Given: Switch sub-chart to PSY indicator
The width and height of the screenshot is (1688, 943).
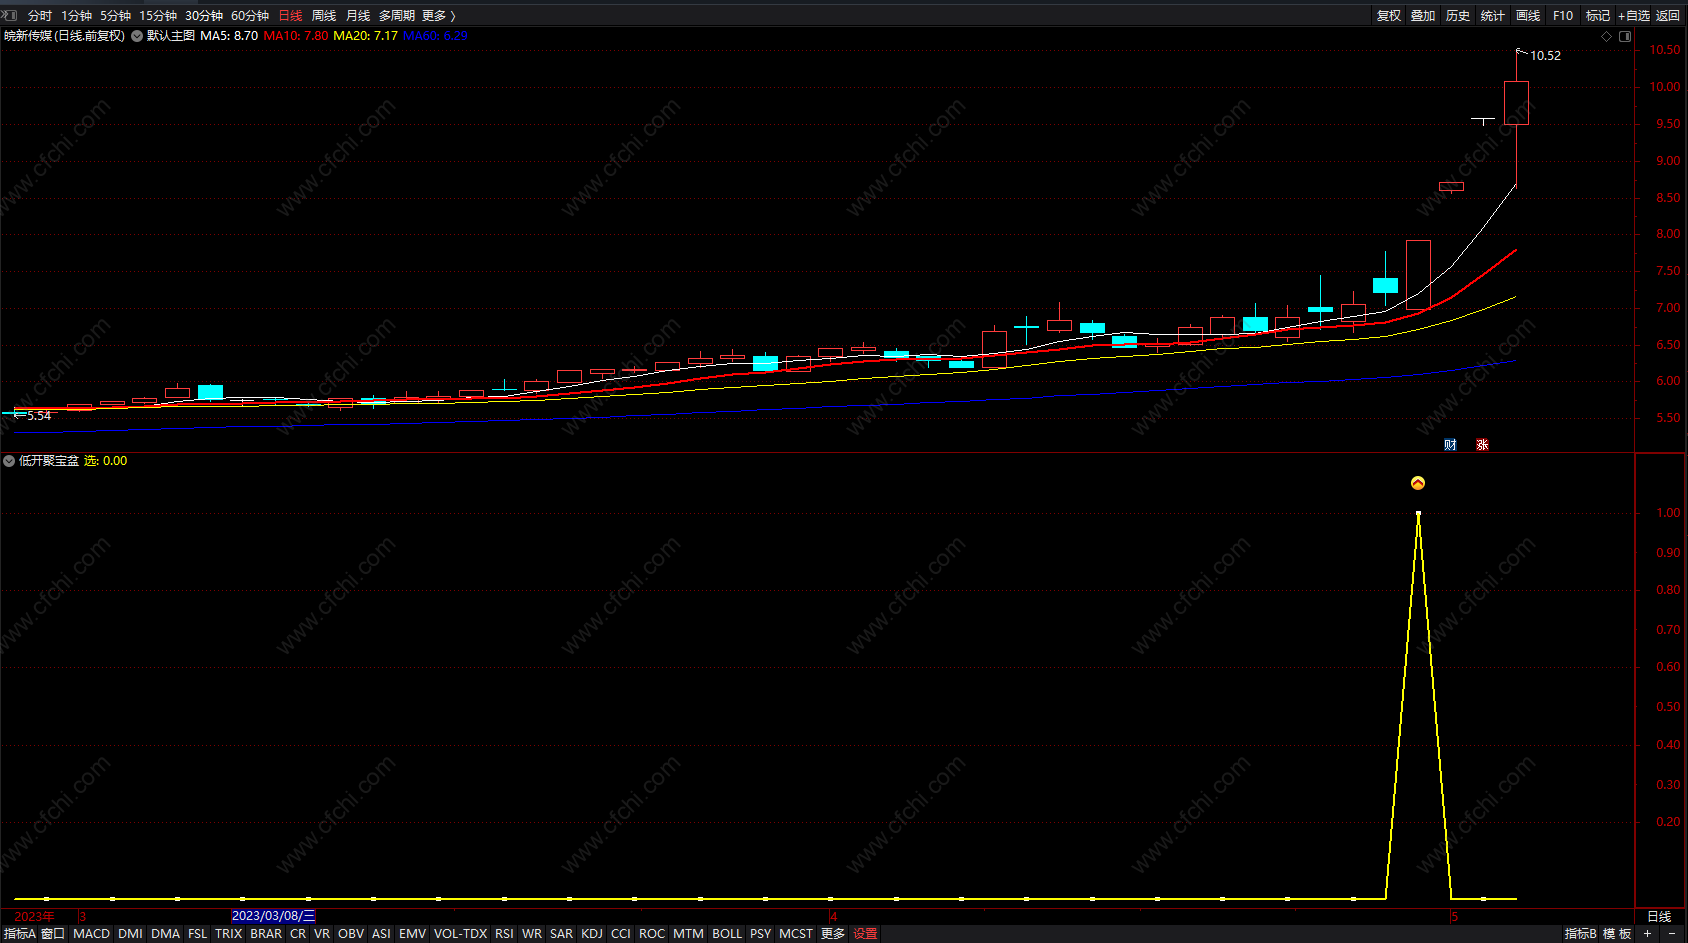Looking at the screenshot, I should click(761, 934).
